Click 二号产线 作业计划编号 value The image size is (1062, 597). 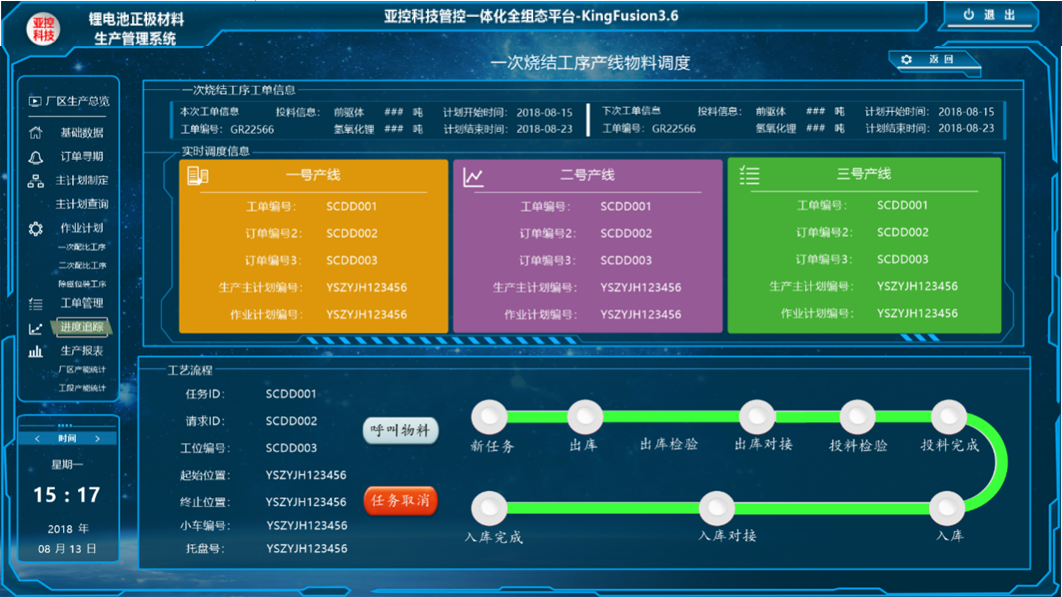[641, 314]
